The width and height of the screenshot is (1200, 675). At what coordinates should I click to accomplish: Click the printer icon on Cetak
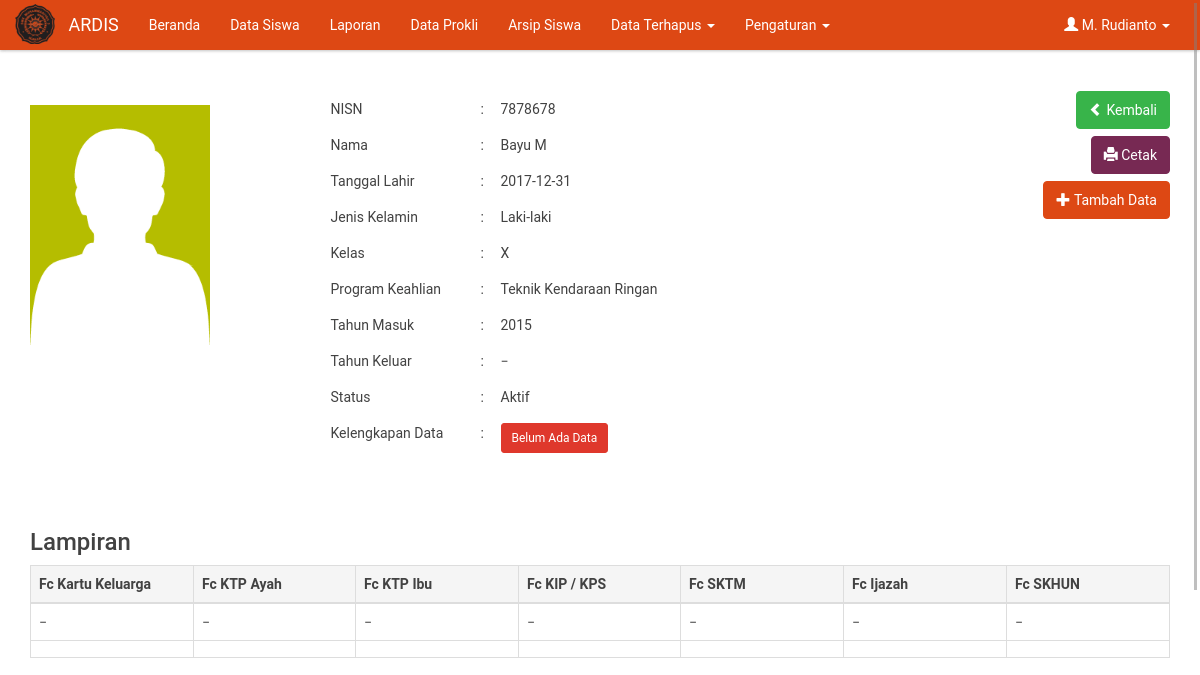coord(1112,155)
